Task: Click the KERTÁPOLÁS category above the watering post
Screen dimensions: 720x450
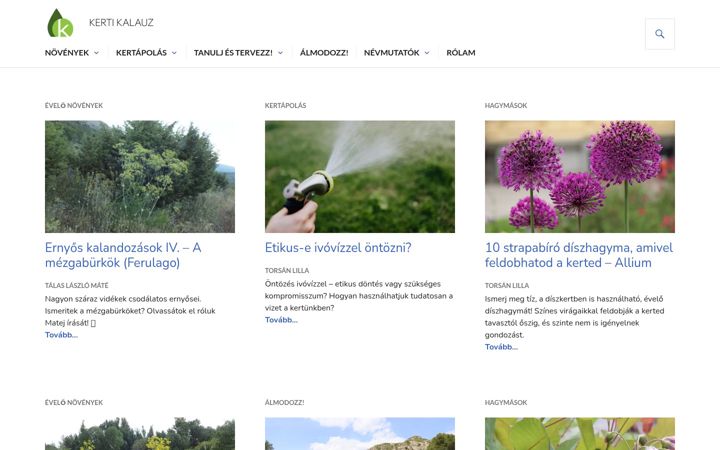Action: point(285,106)
